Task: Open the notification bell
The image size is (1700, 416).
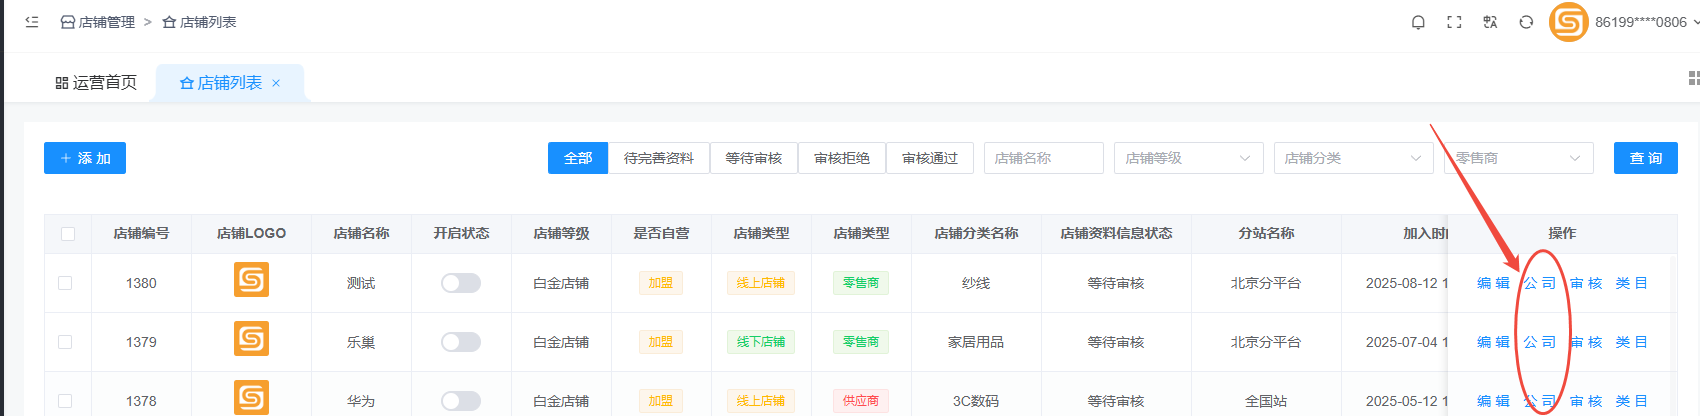Action: tap(1418, 22)
